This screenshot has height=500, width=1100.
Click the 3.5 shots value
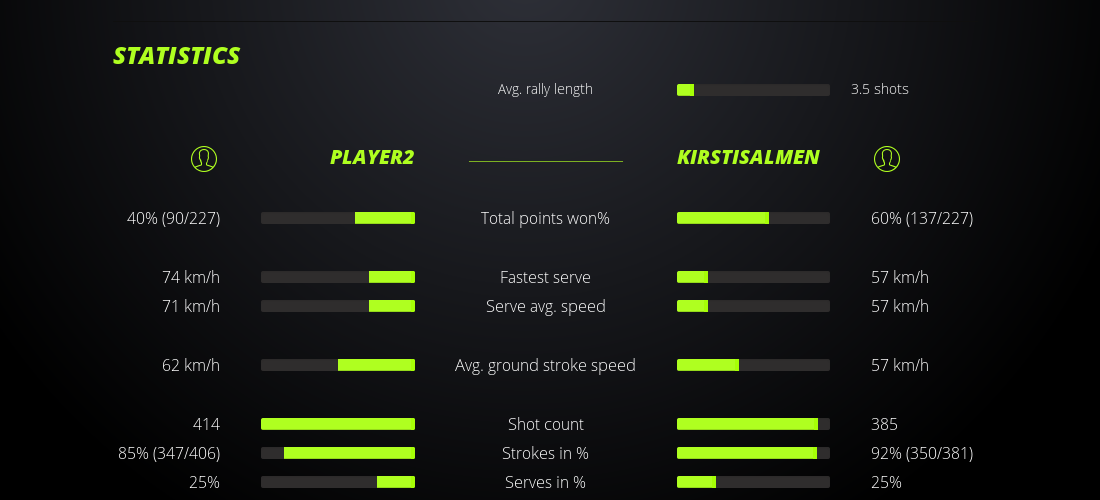tap(880, 89)
